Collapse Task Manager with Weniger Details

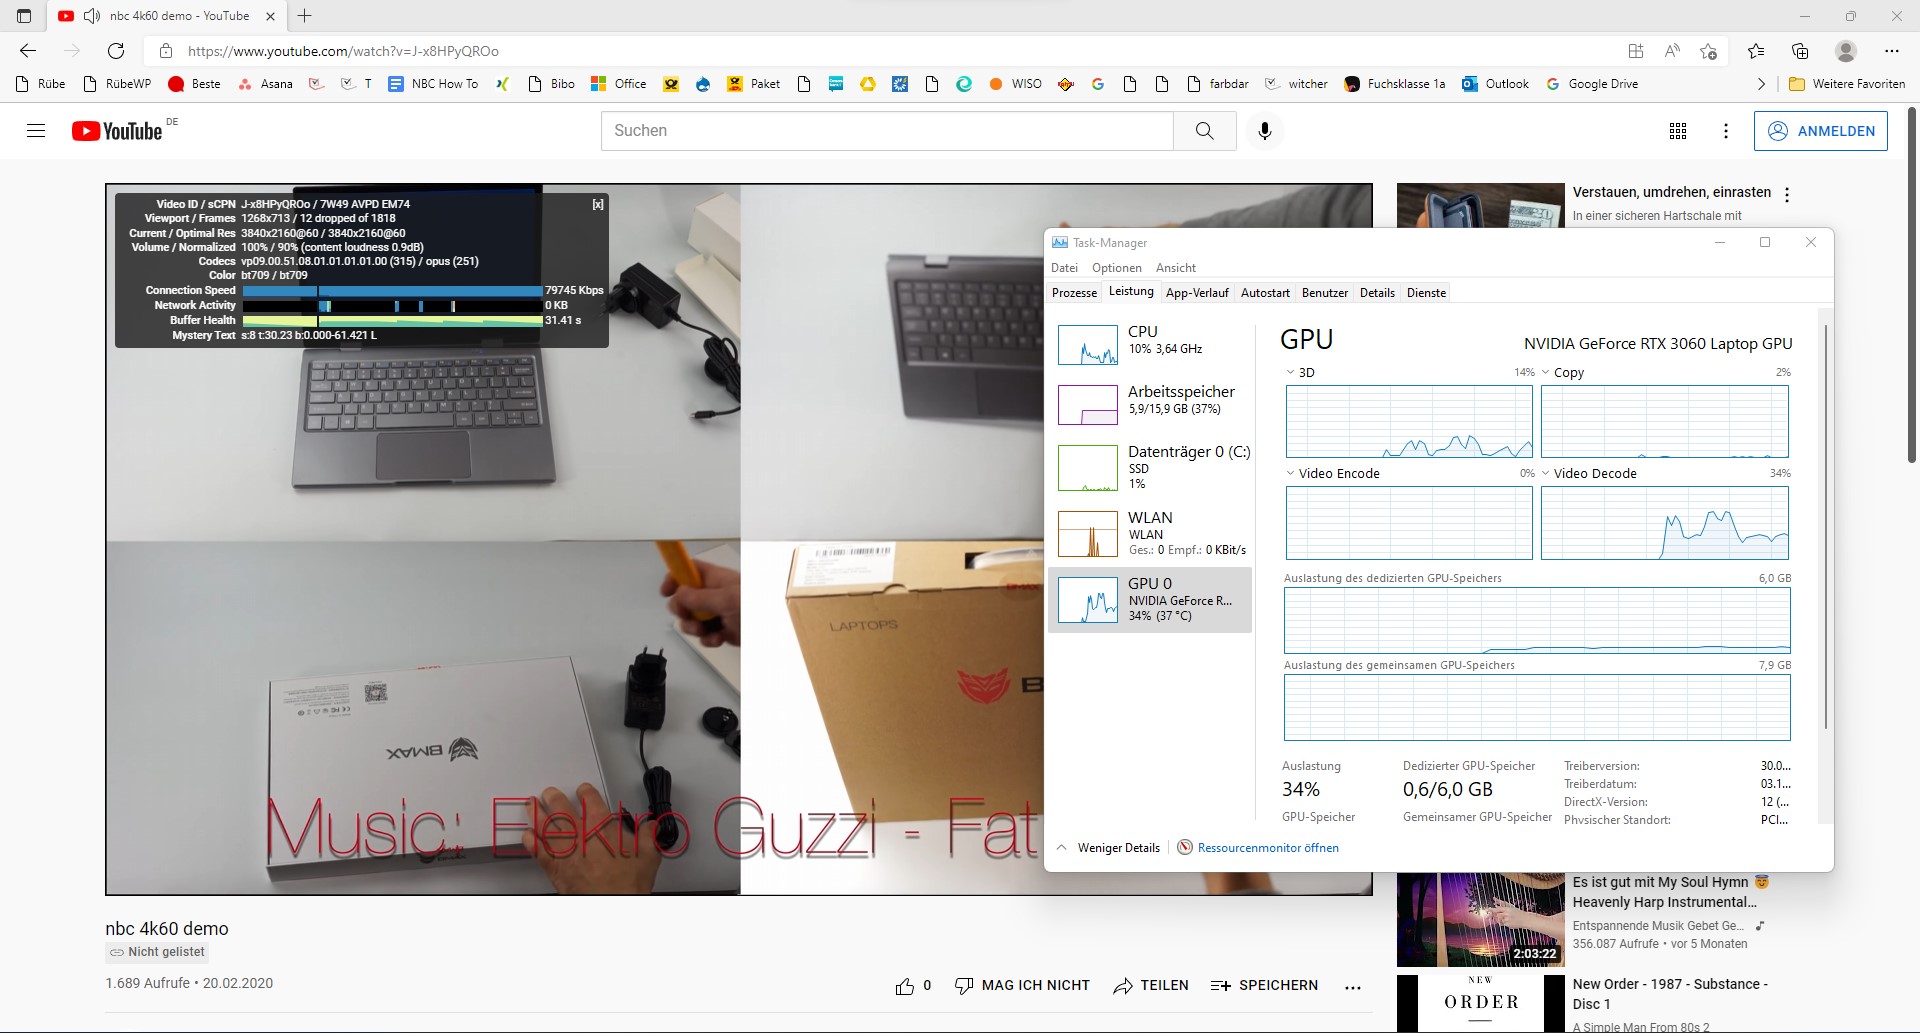tap(1108, 848)
